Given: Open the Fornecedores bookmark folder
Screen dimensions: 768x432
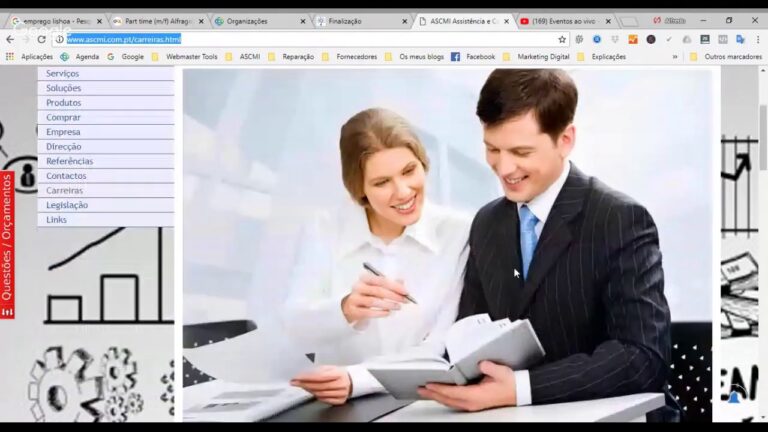Looking at the screenshot, I should [349, 57].
